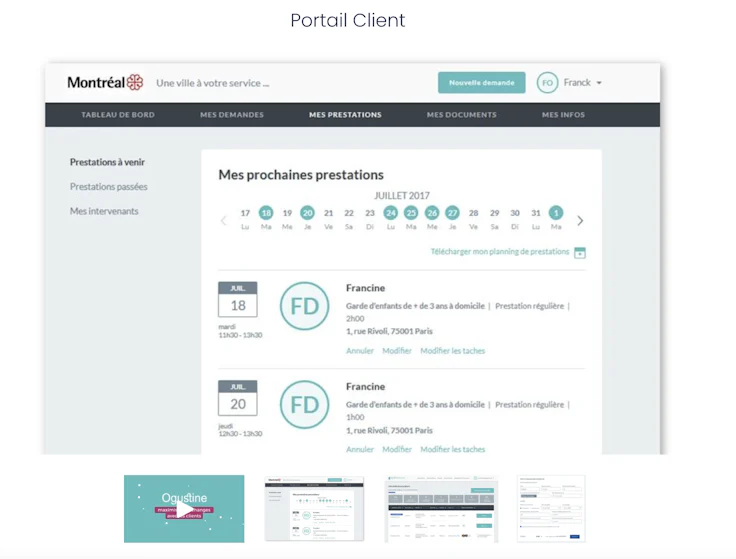Select highlighted day 27 in calendar
736x559 pixels.
point(452,213)
